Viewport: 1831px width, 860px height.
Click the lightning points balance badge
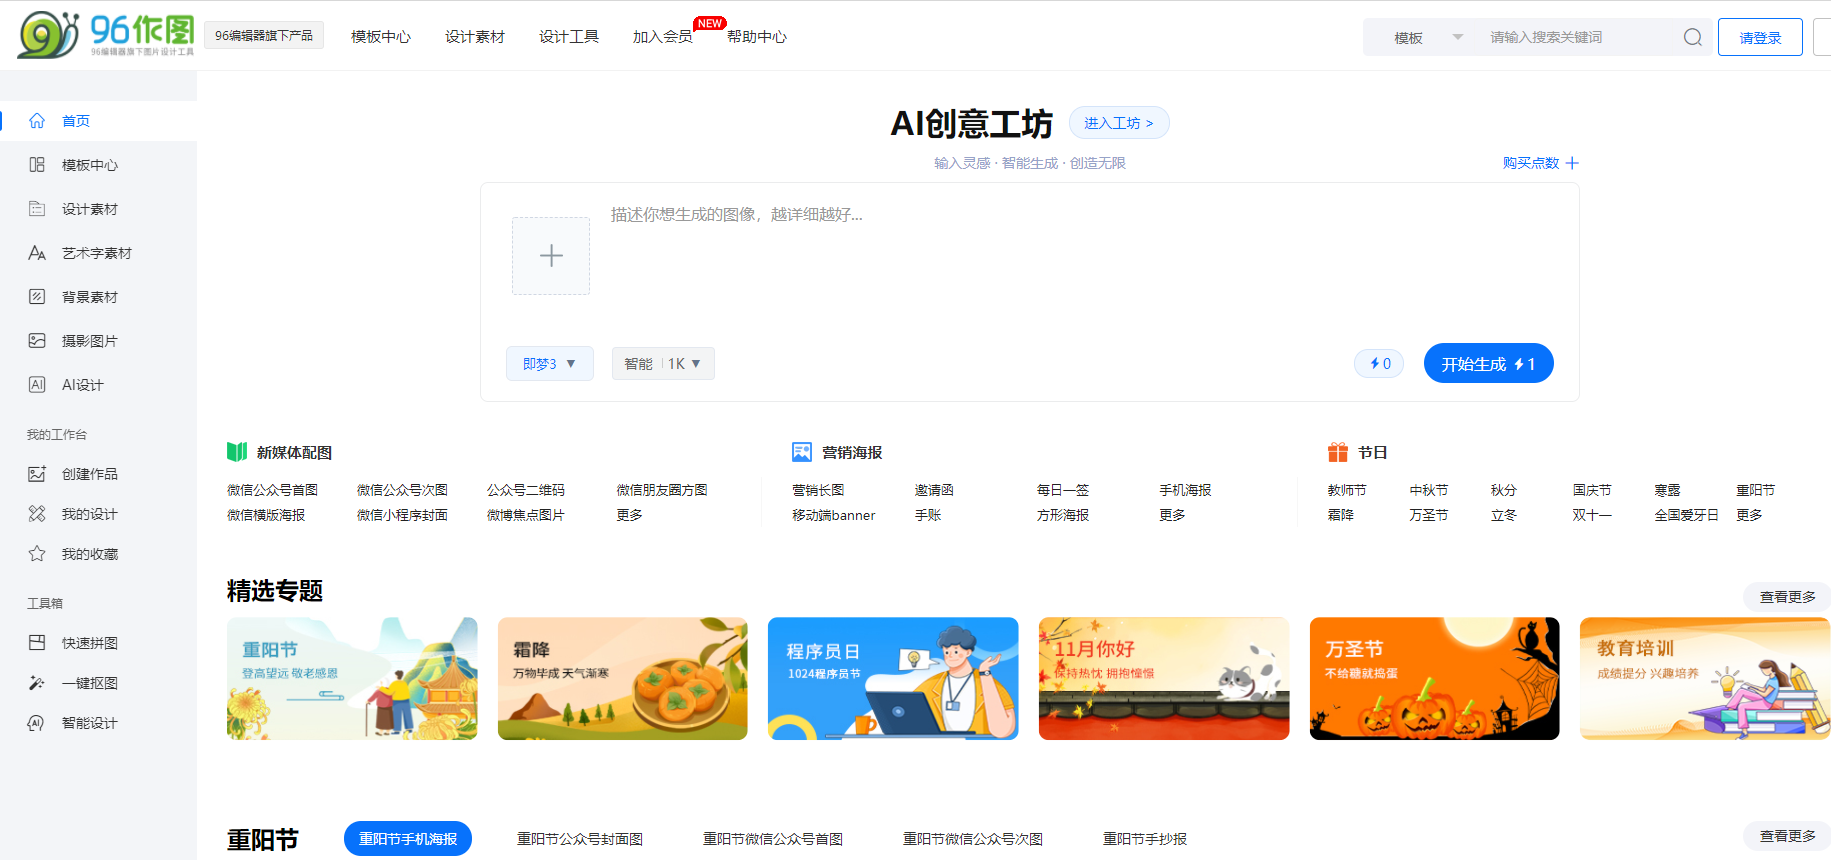coord(1379,364)
